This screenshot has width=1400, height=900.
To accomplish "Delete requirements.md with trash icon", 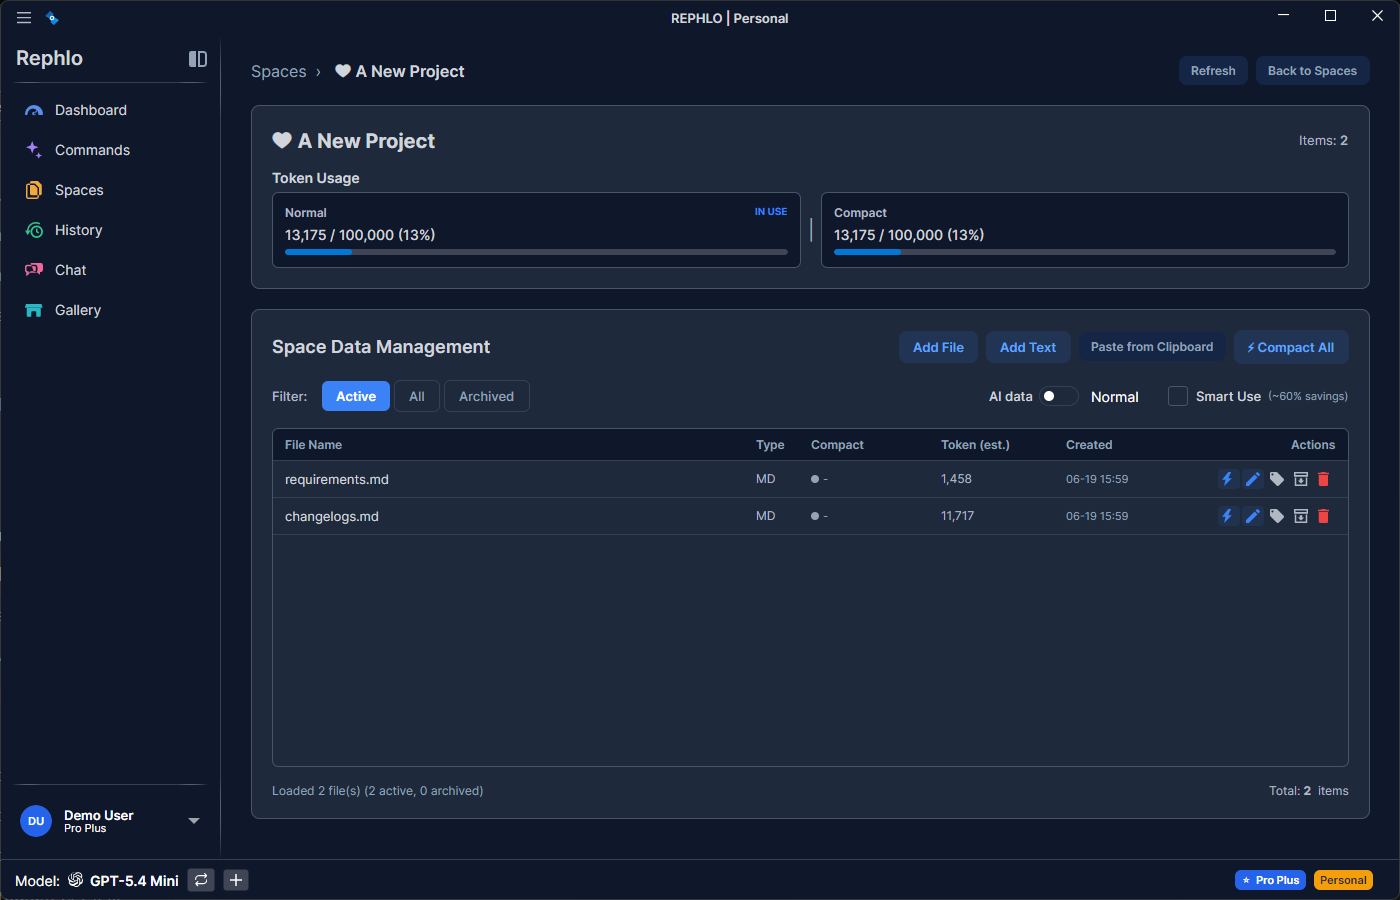I will [x=1324, y=479].
